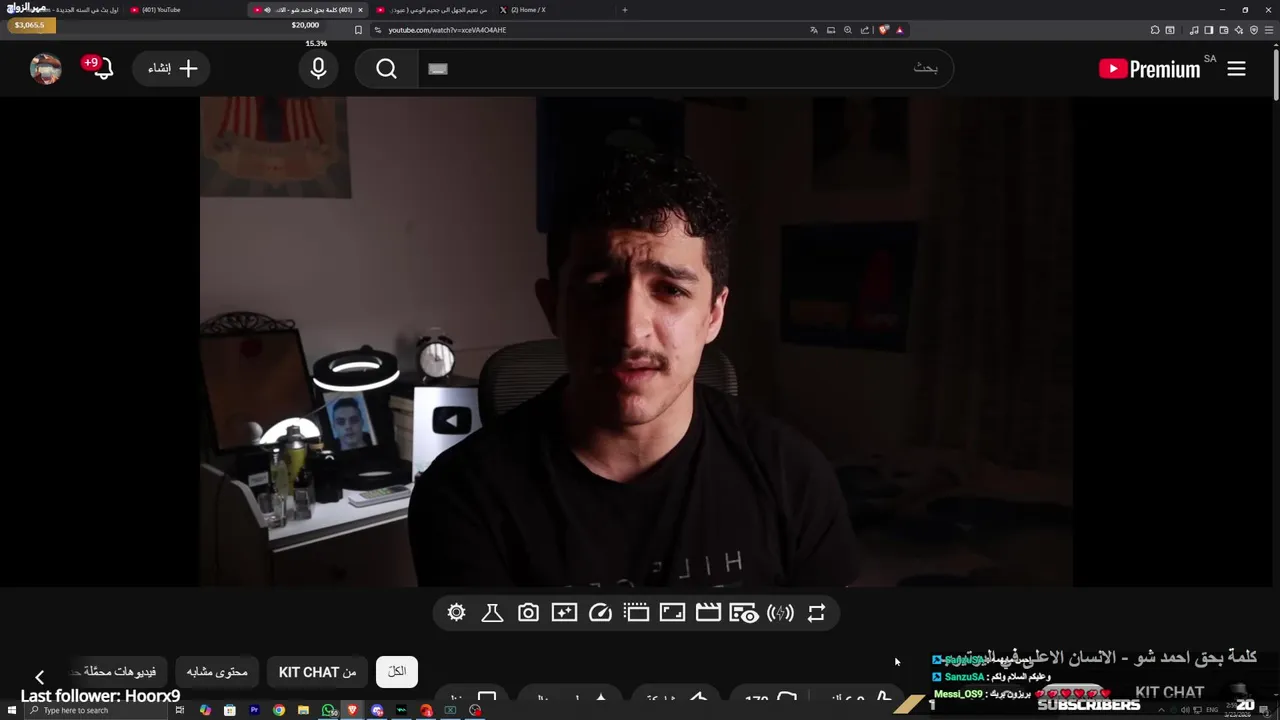Toggle the browser sidebar panel icon
1280x720 pixels.
1208,30
